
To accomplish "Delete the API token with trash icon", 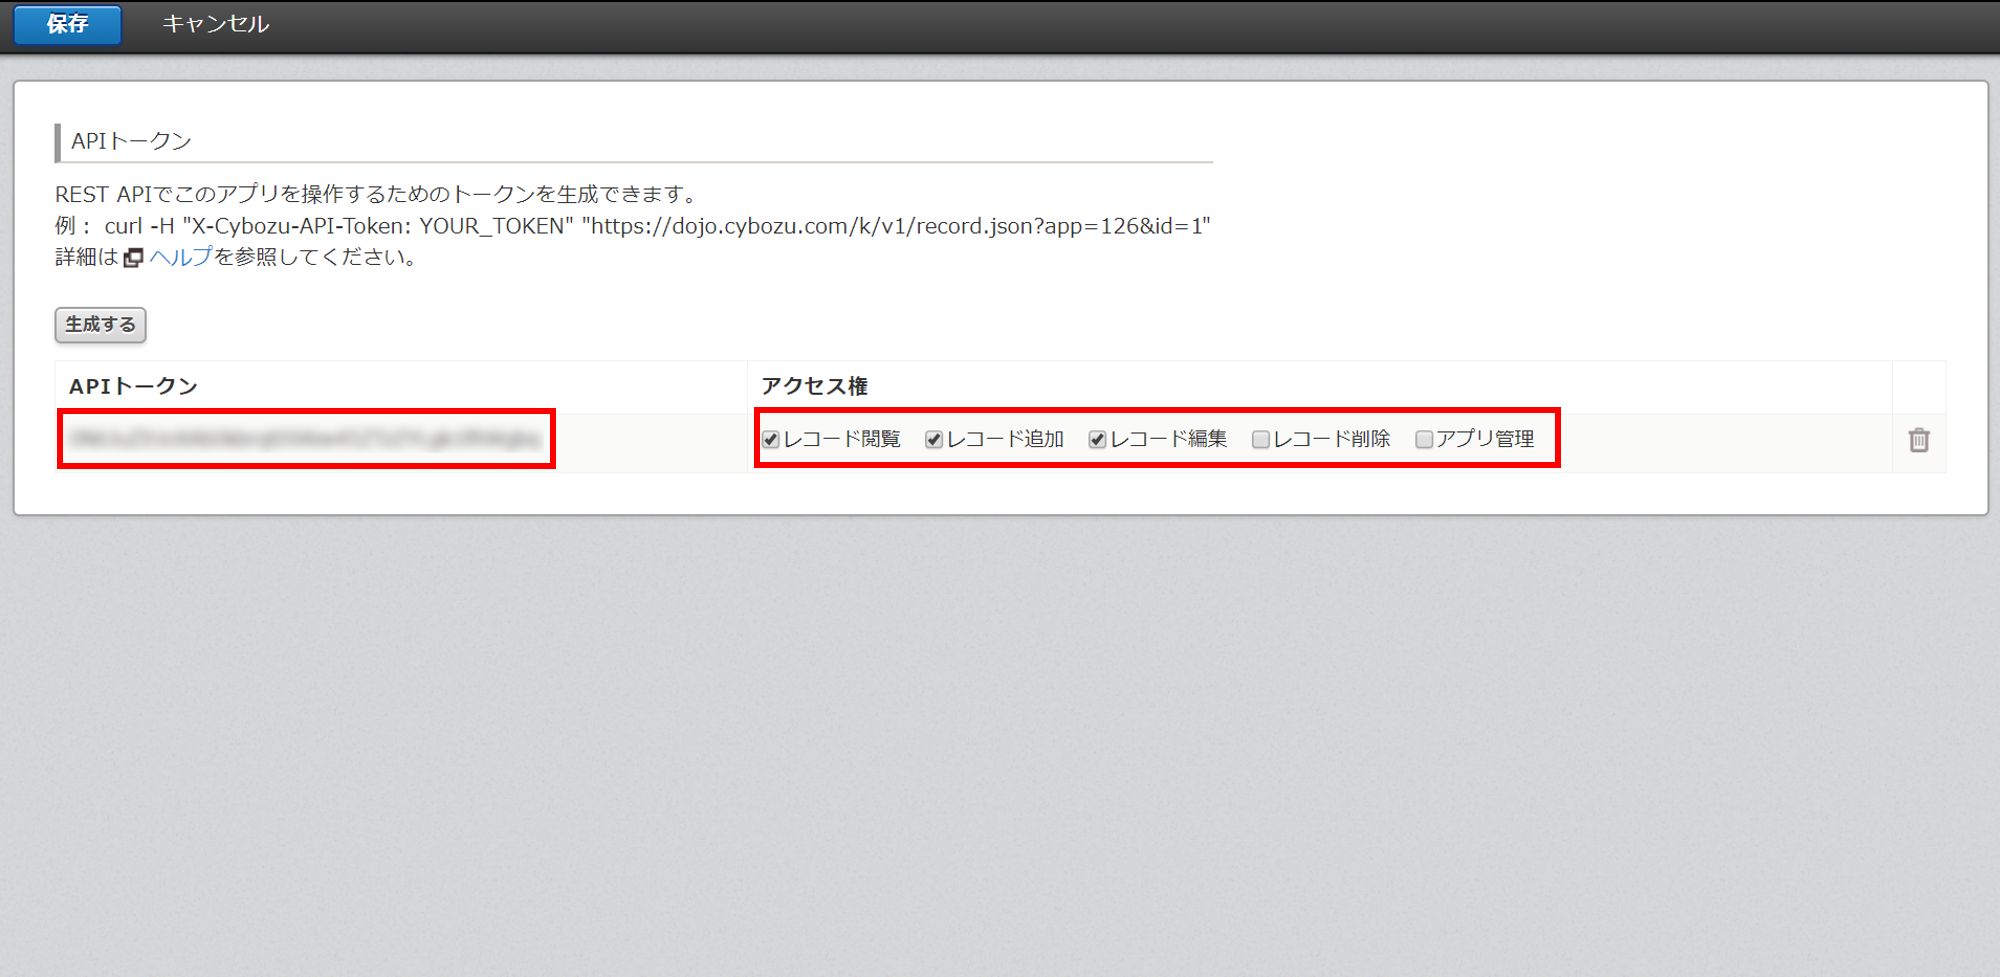I will point(1918,440).
